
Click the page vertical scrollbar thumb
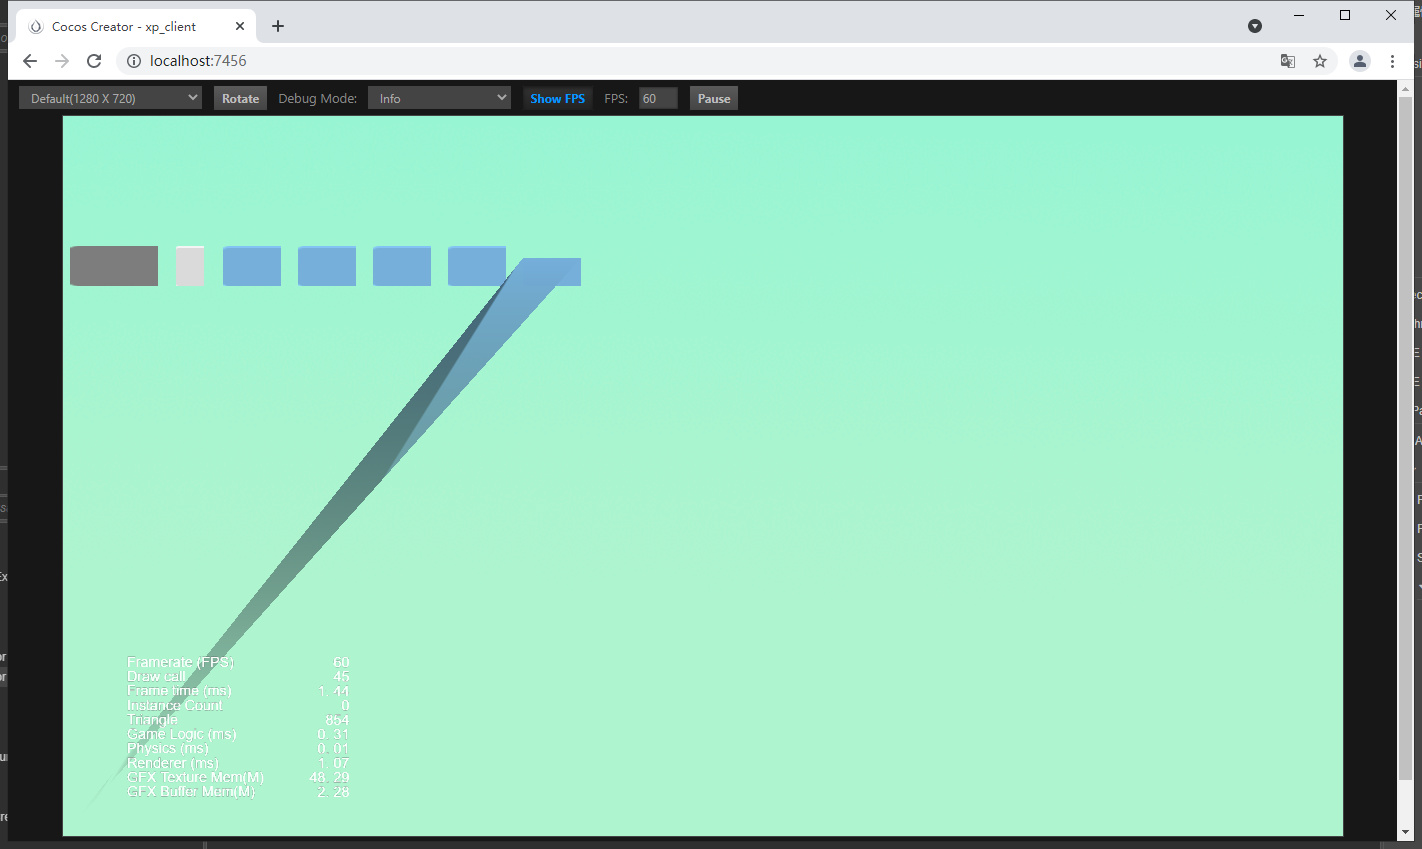point(1405,438)
